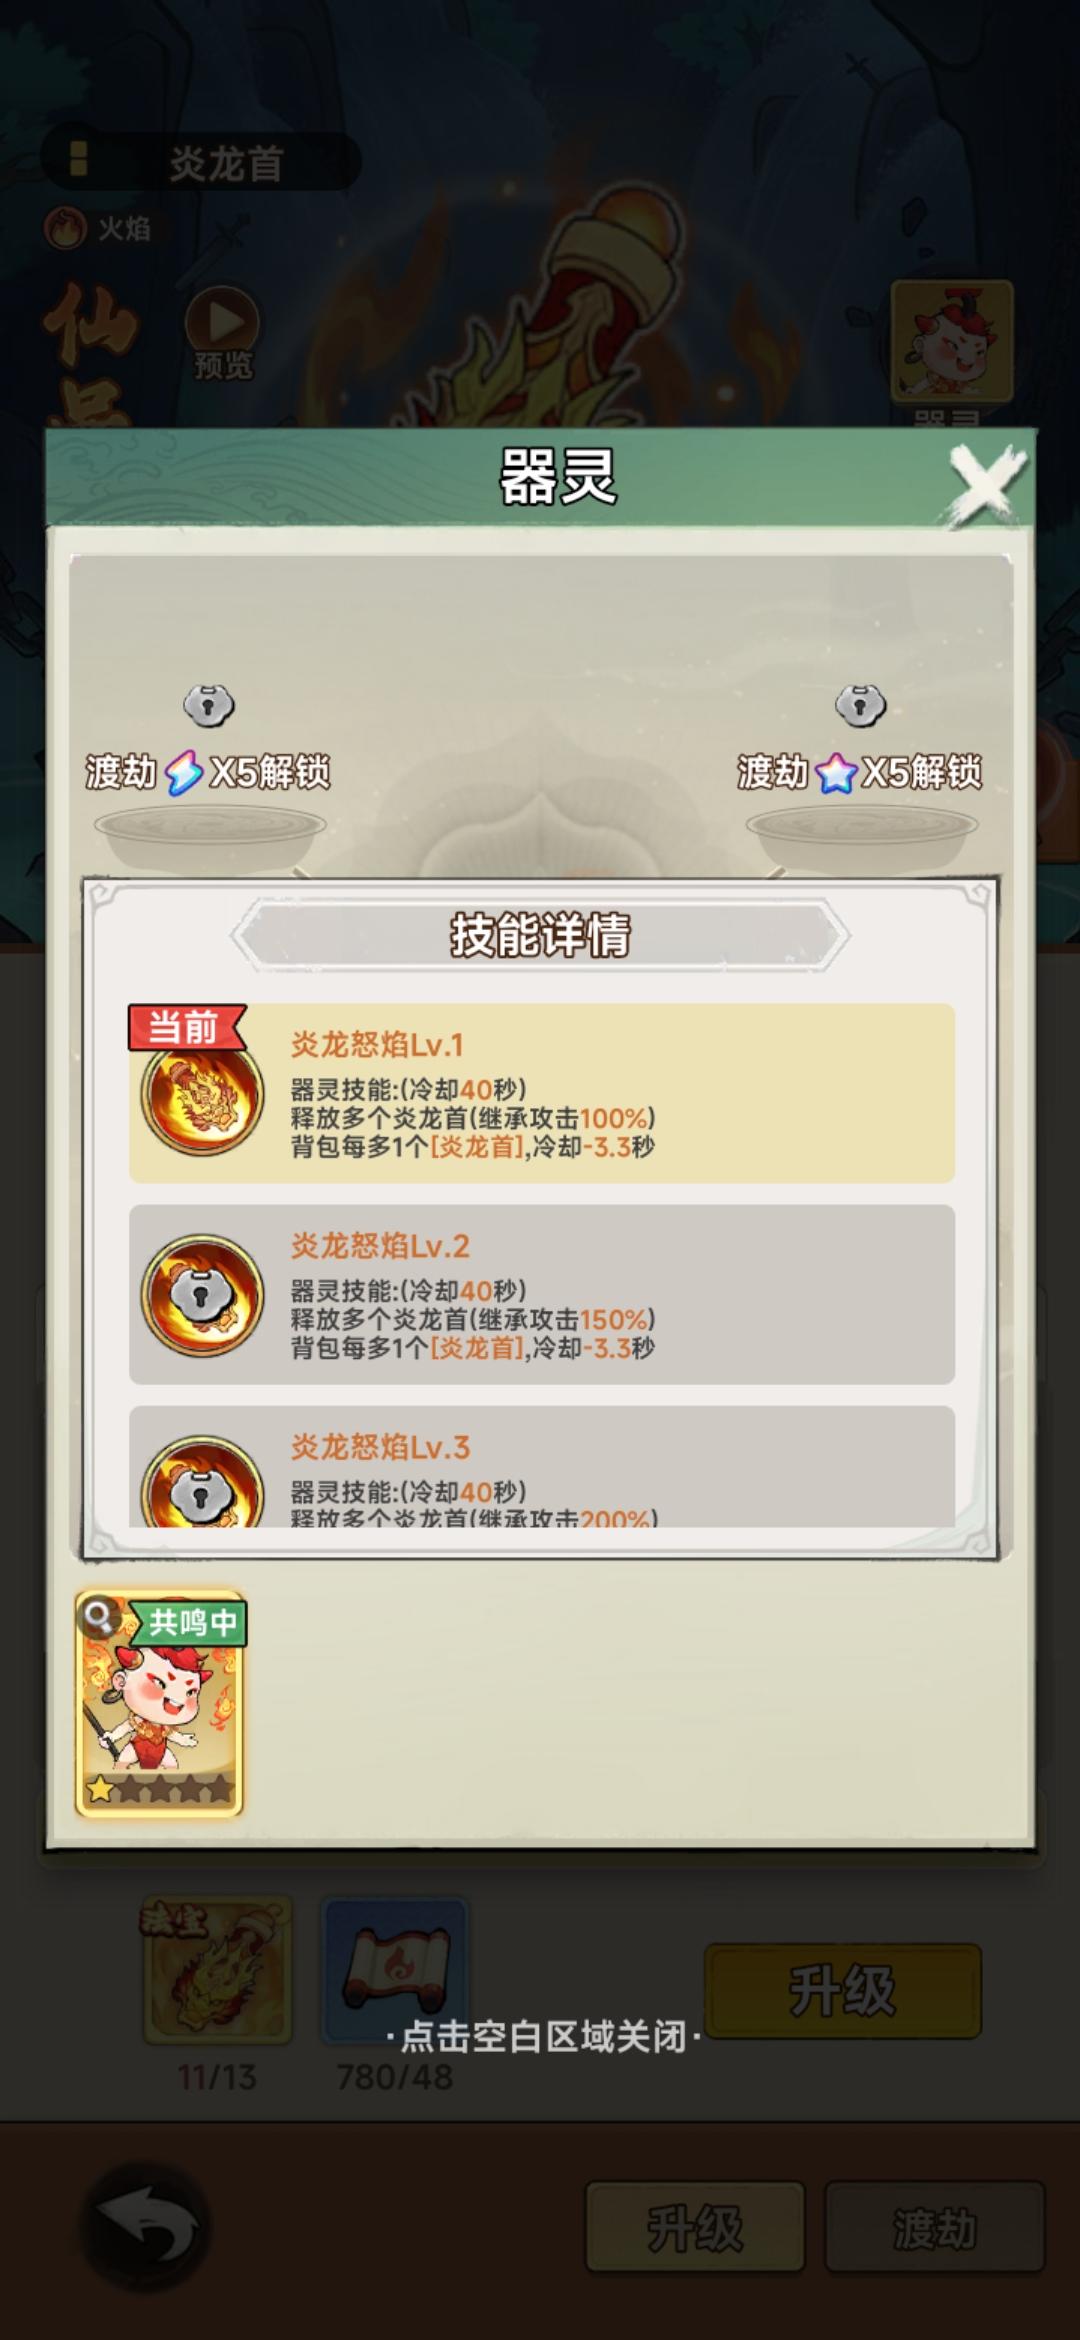Select the locked 炎龙怒焰Lv.3 skill icon
The width and height of the screenshot is (1080, 2340).
coord(202,1484)
